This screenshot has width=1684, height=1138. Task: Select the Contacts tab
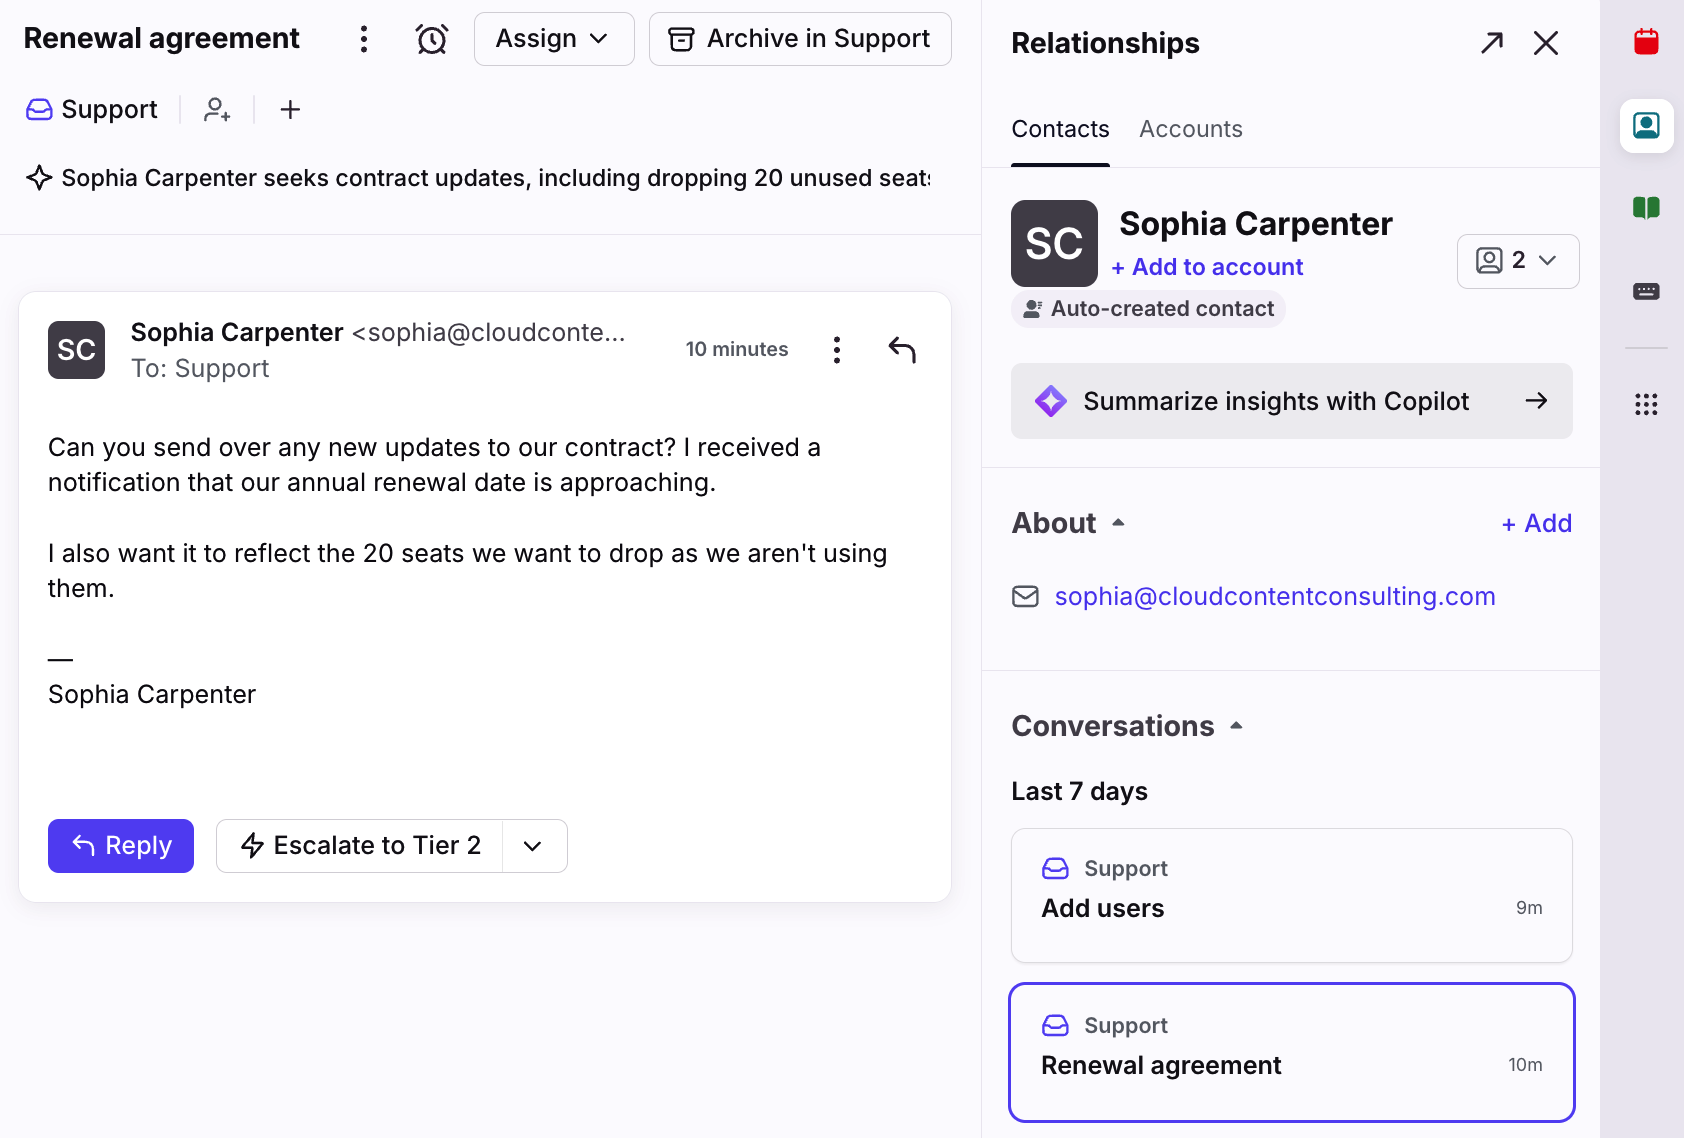point(1060,129)
